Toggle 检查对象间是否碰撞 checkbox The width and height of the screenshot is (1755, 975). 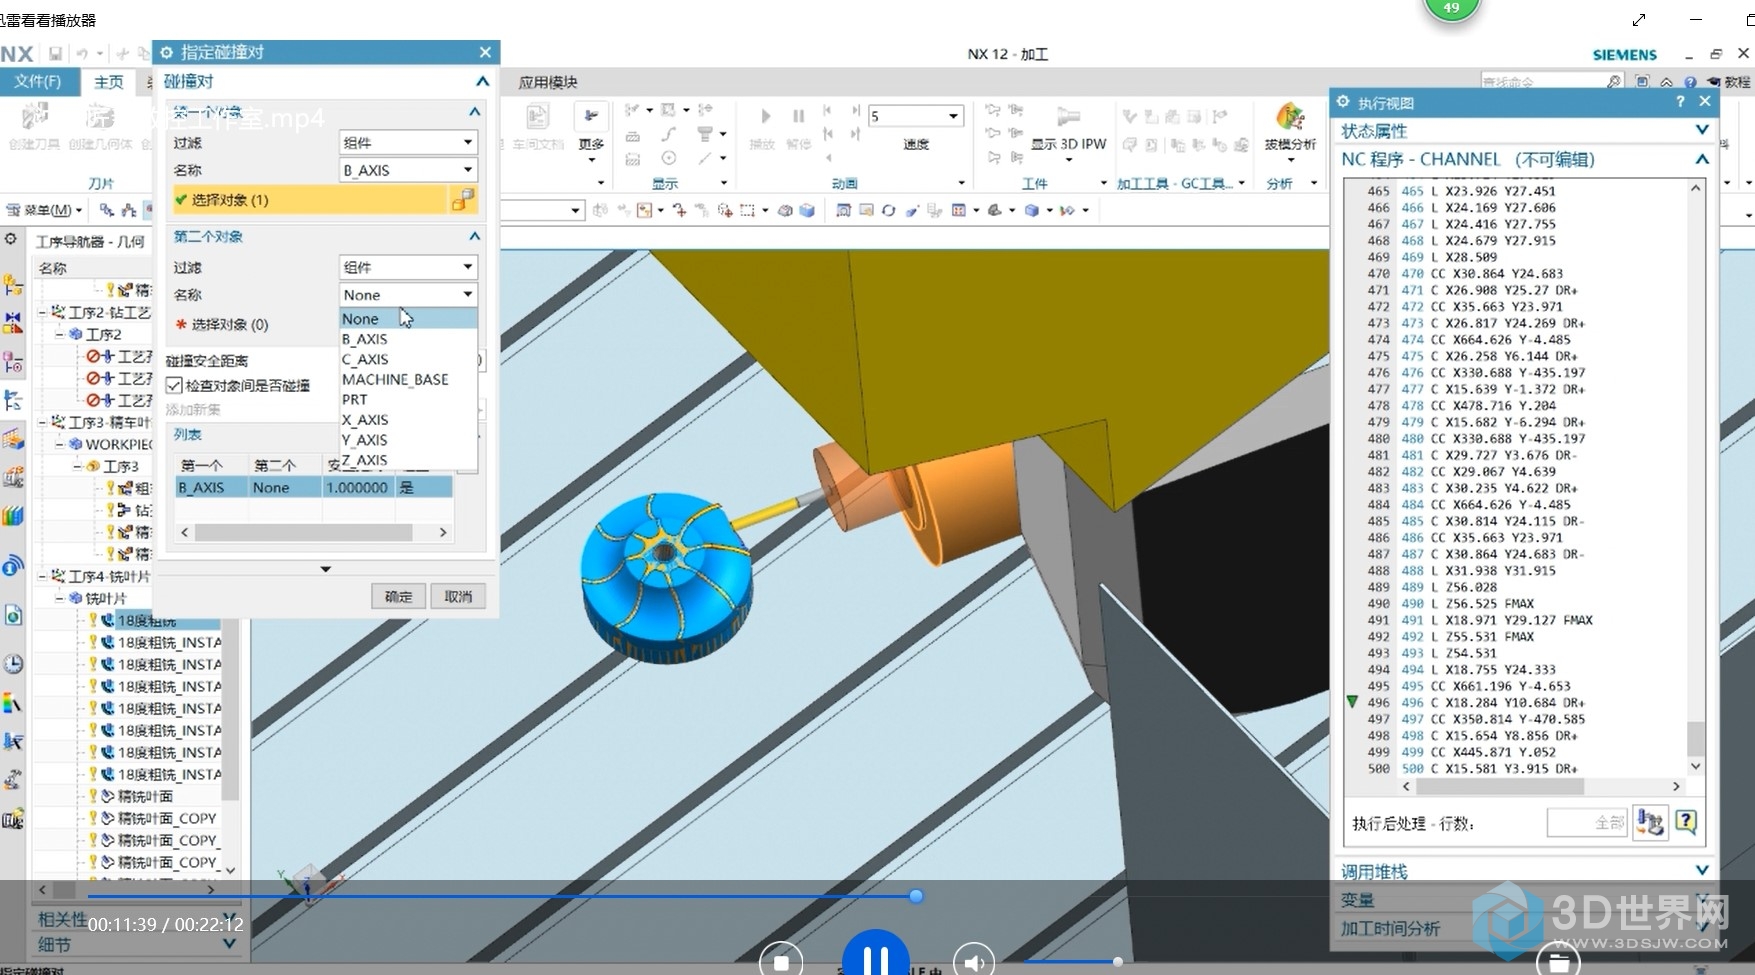click(x=174, y=385)
